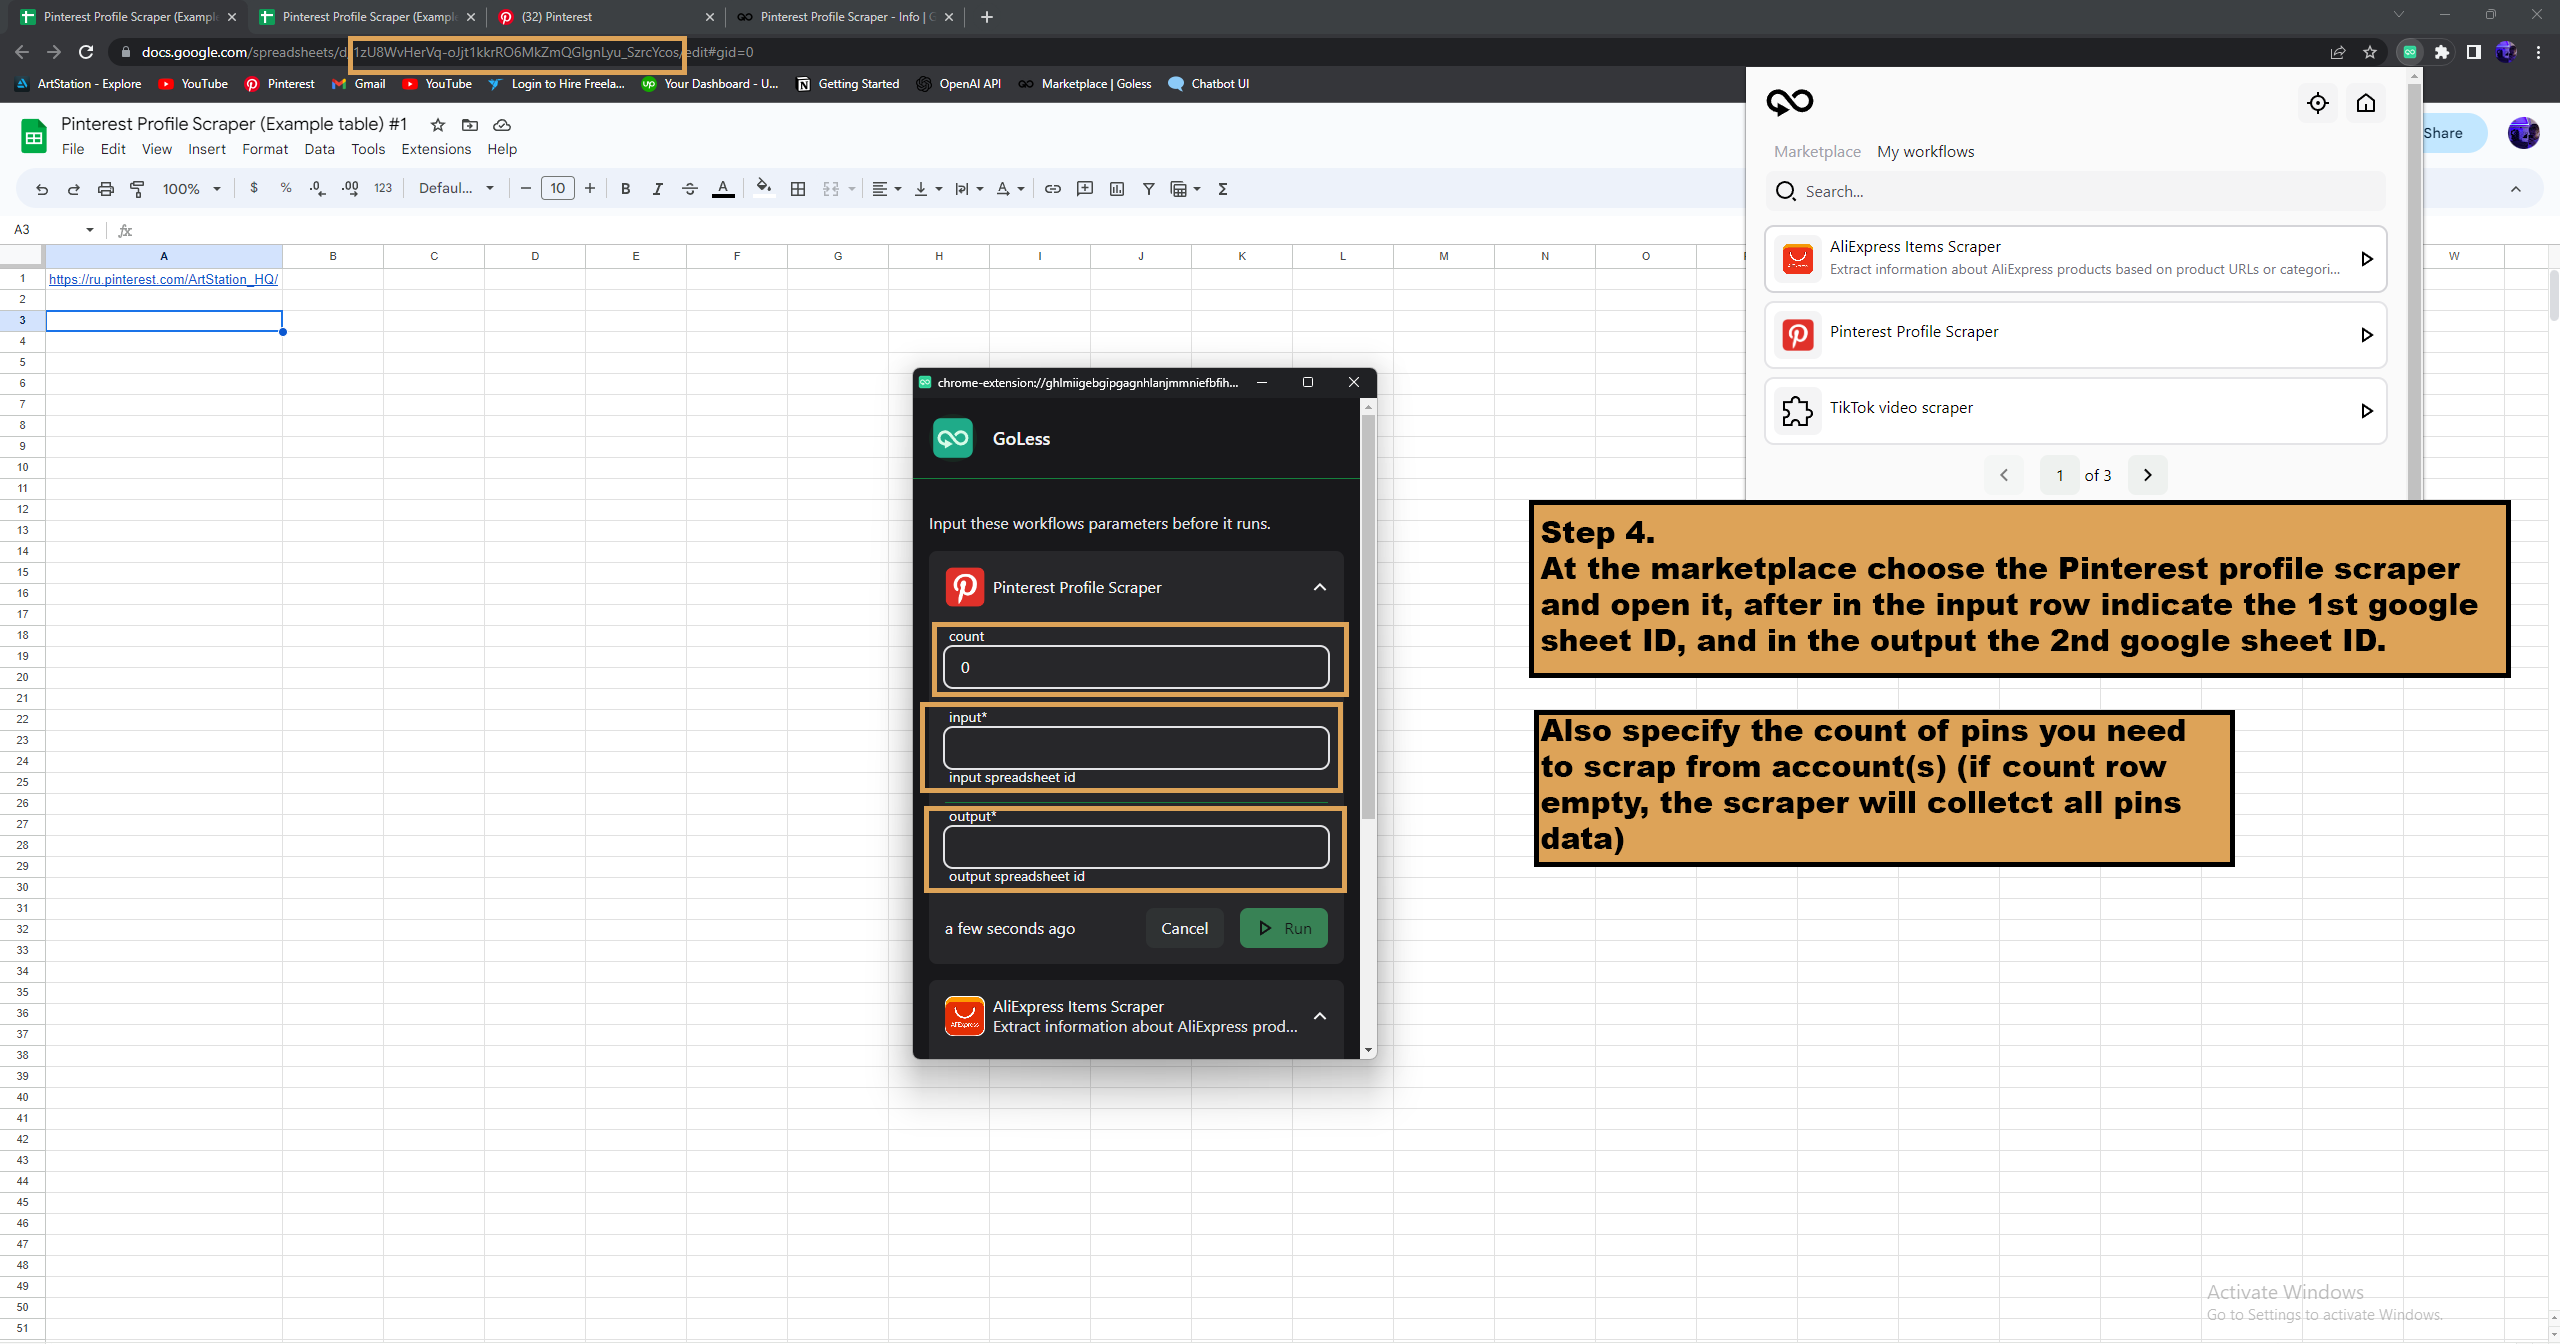Increase decimal places icon
This screenshot has height=1344, width=2560.
(x=350, y=188)
